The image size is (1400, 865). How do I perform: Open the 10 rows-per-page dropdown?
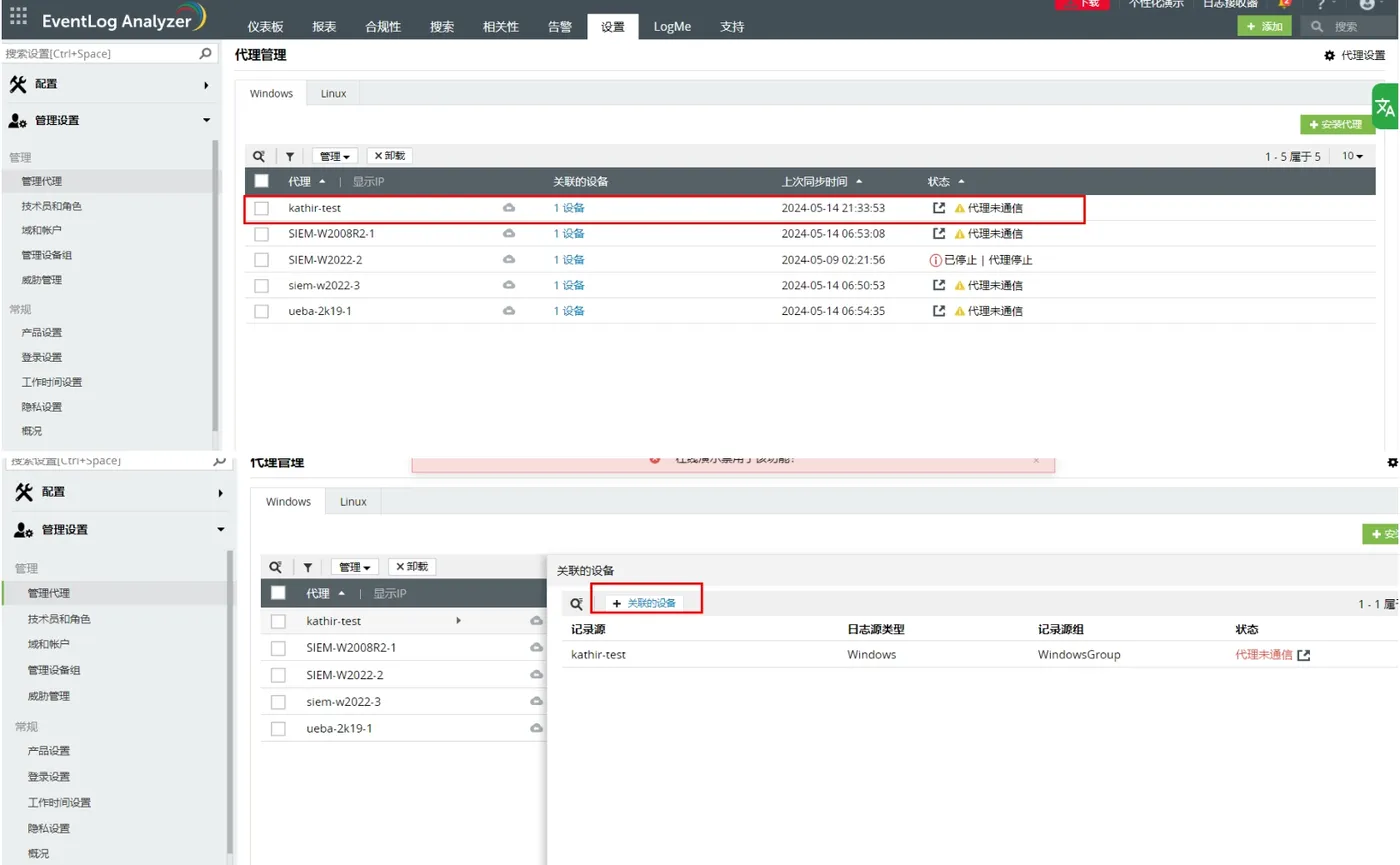[1352, 156]
